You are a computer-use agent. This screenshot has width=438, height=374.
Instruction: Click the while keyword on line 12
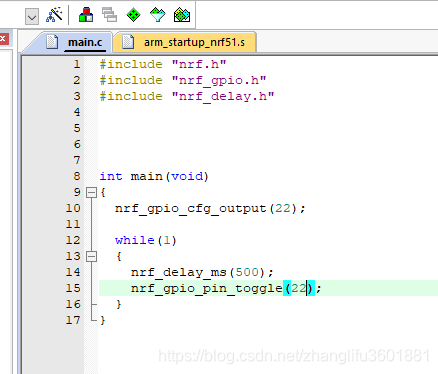(x=135, y=240)
